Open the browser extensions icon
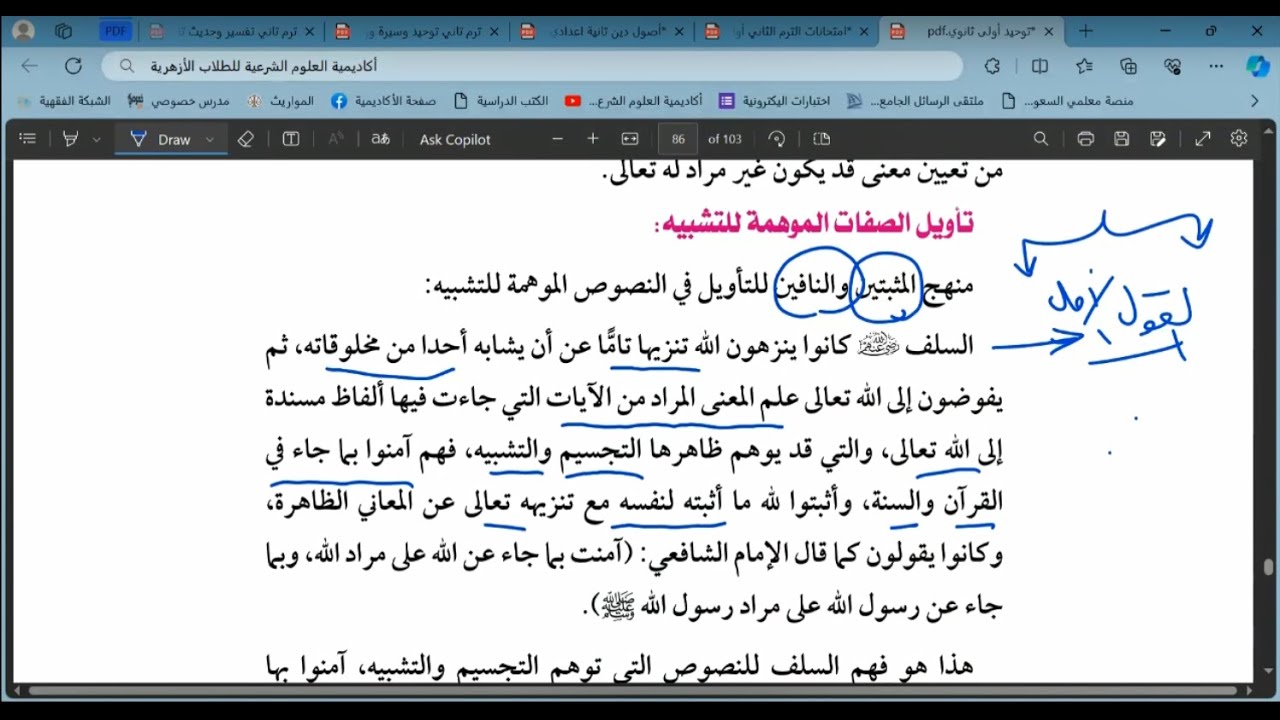 click(x=992, y=66)
